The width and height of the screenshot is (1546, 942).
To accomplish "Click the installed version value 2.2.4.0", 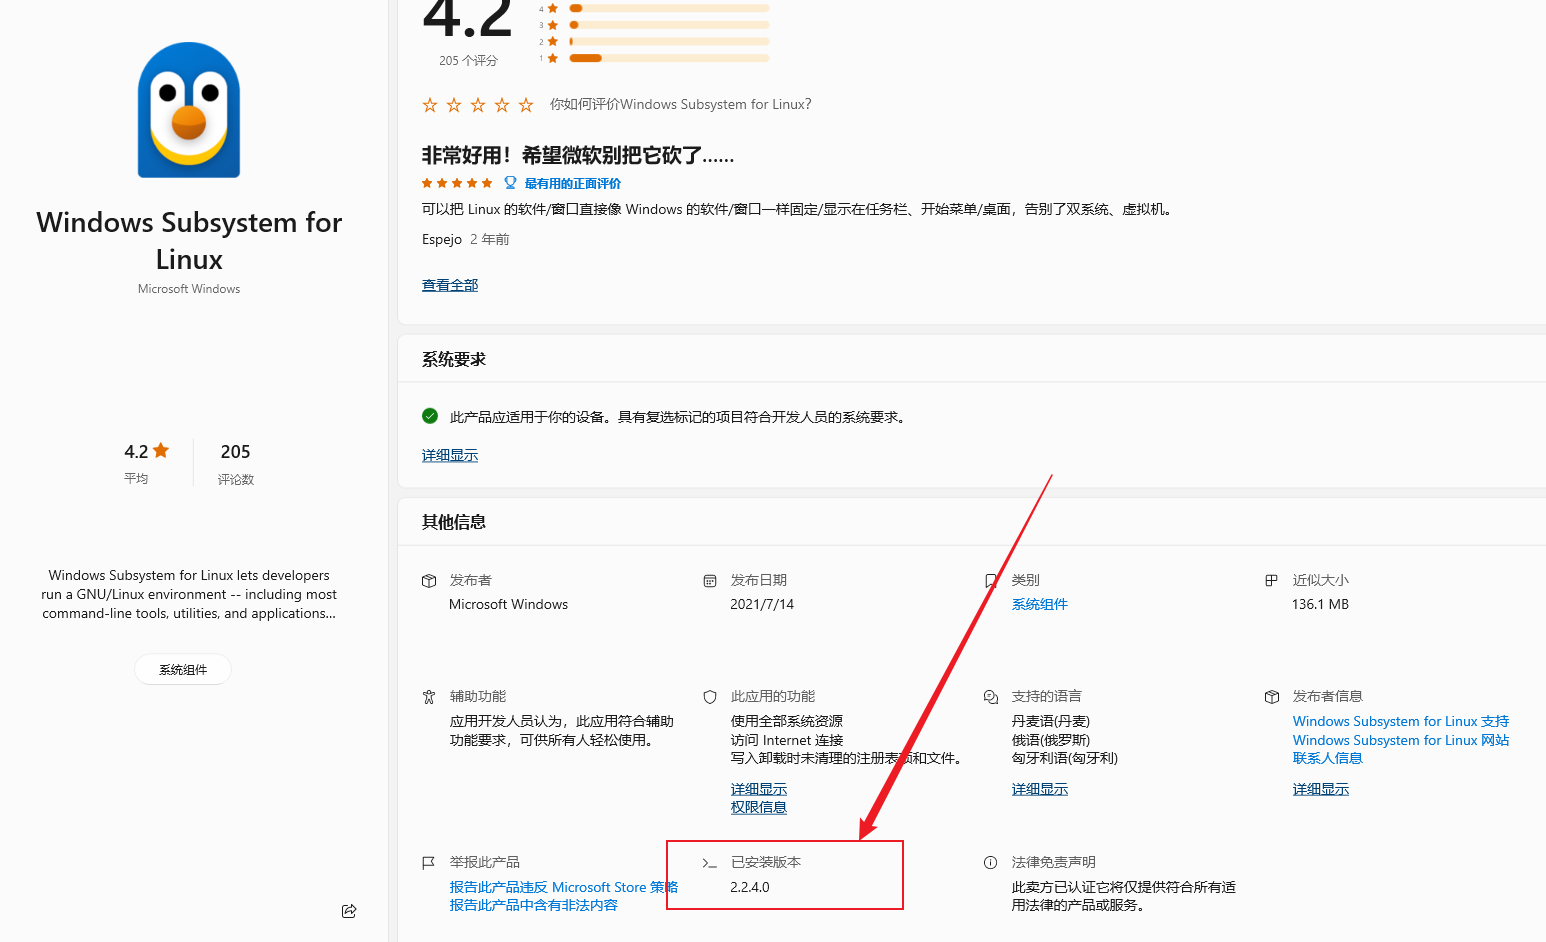I will [x=750, y=888].
